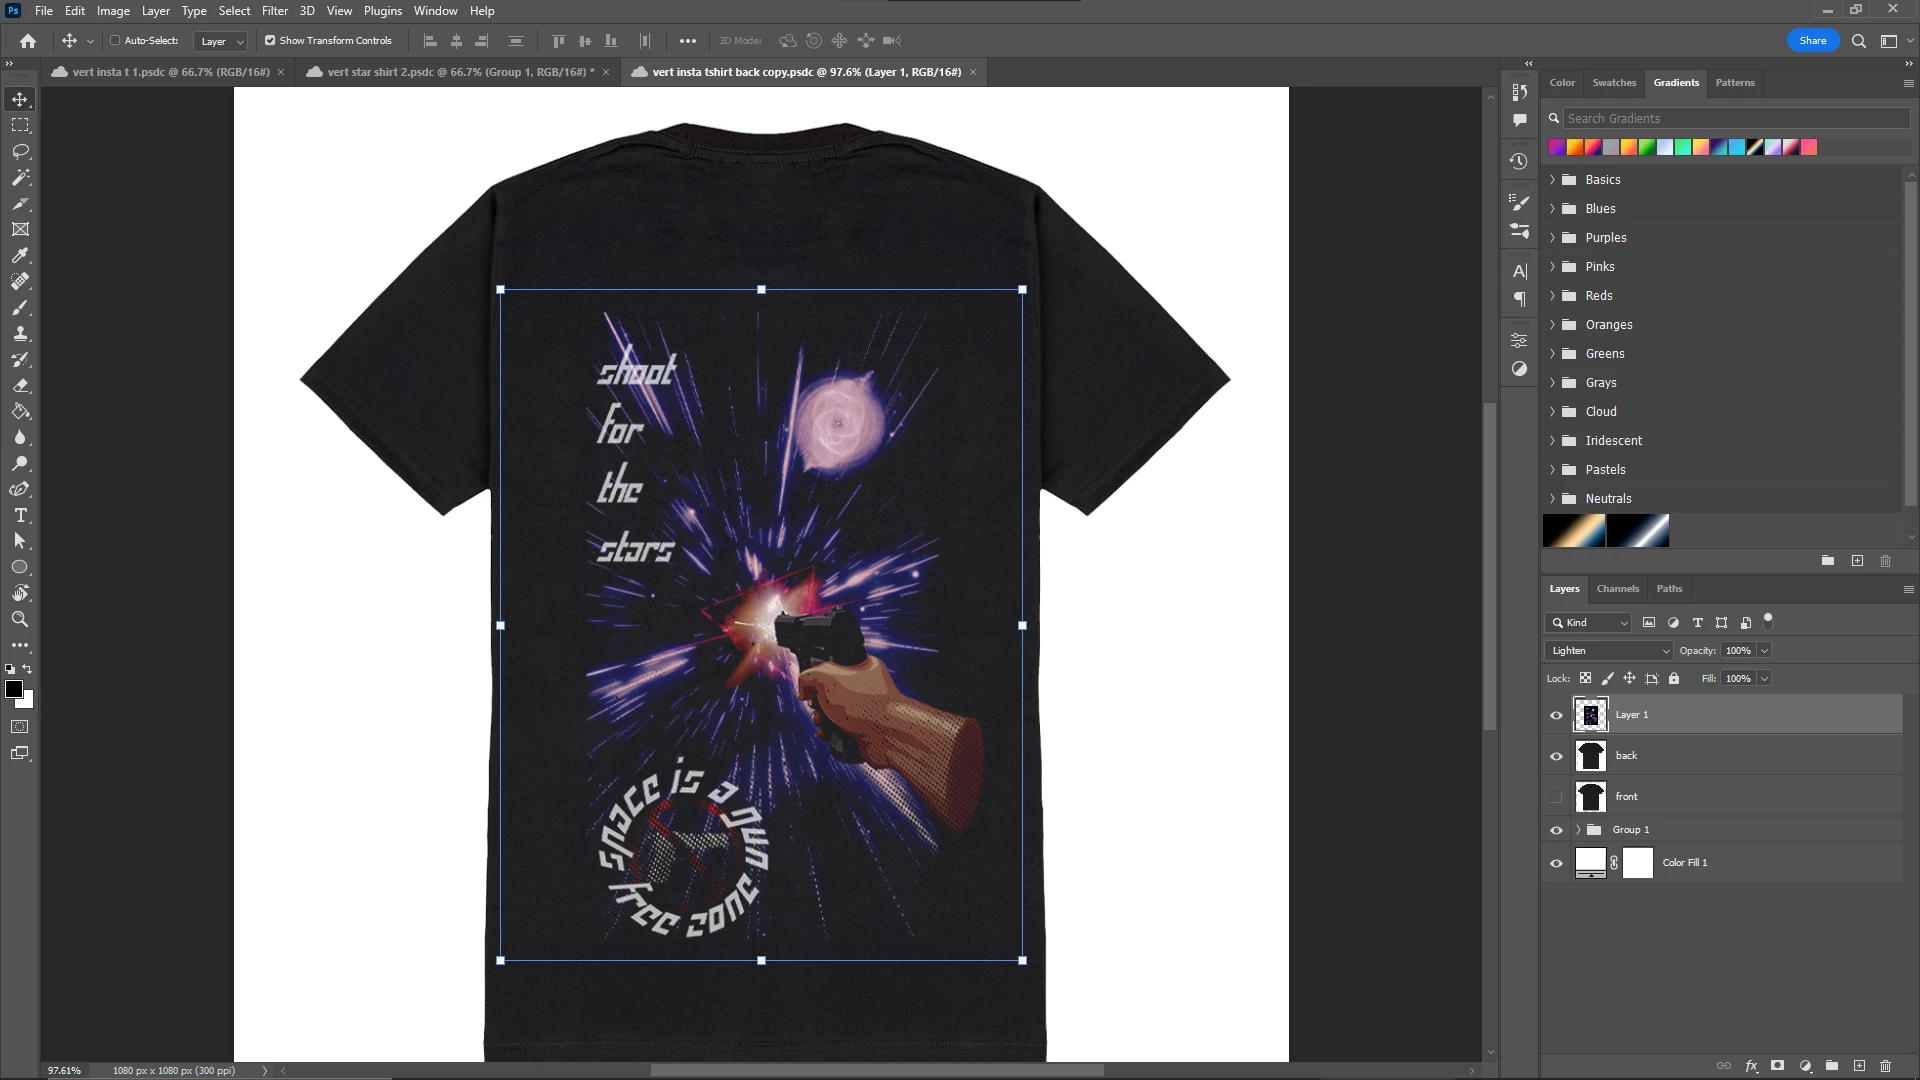Select the Clone Stamp tool
This screenshot has height=1080, width=1920.
coord(20,334)
